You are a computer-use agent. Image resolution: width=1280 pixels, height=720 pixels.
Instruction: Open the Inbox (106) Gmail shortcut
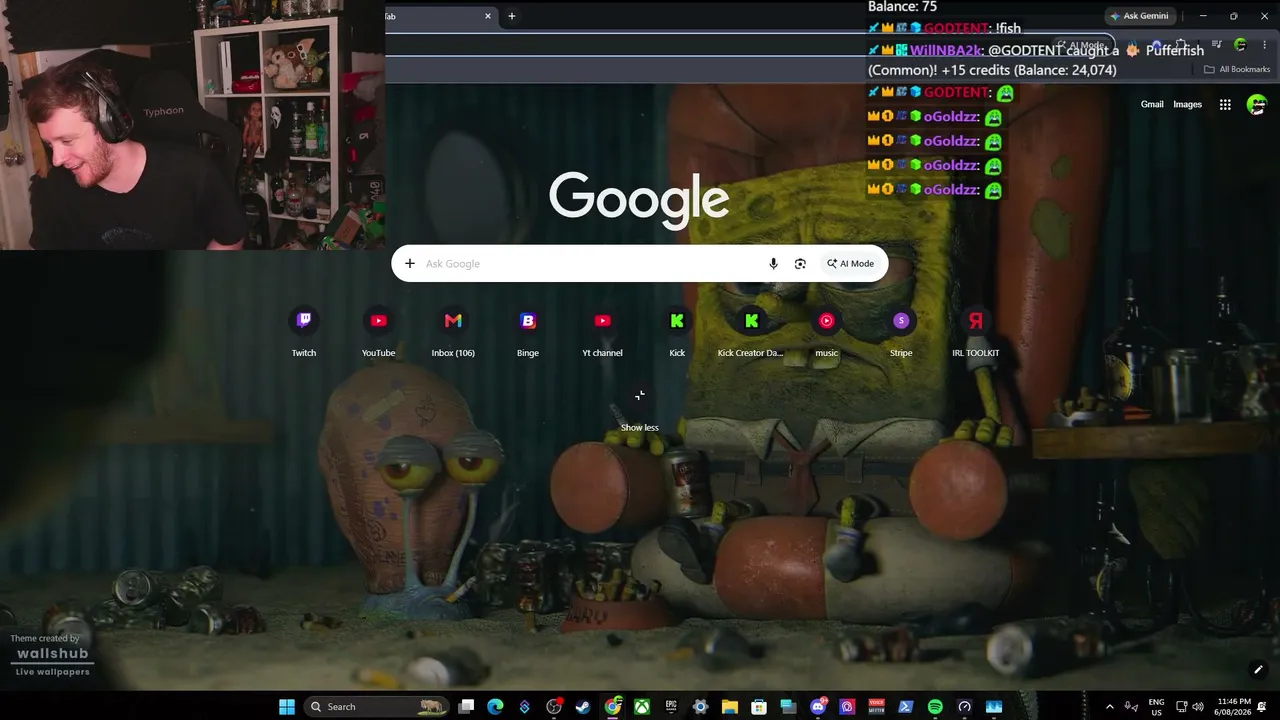click(x=453, y=332)
